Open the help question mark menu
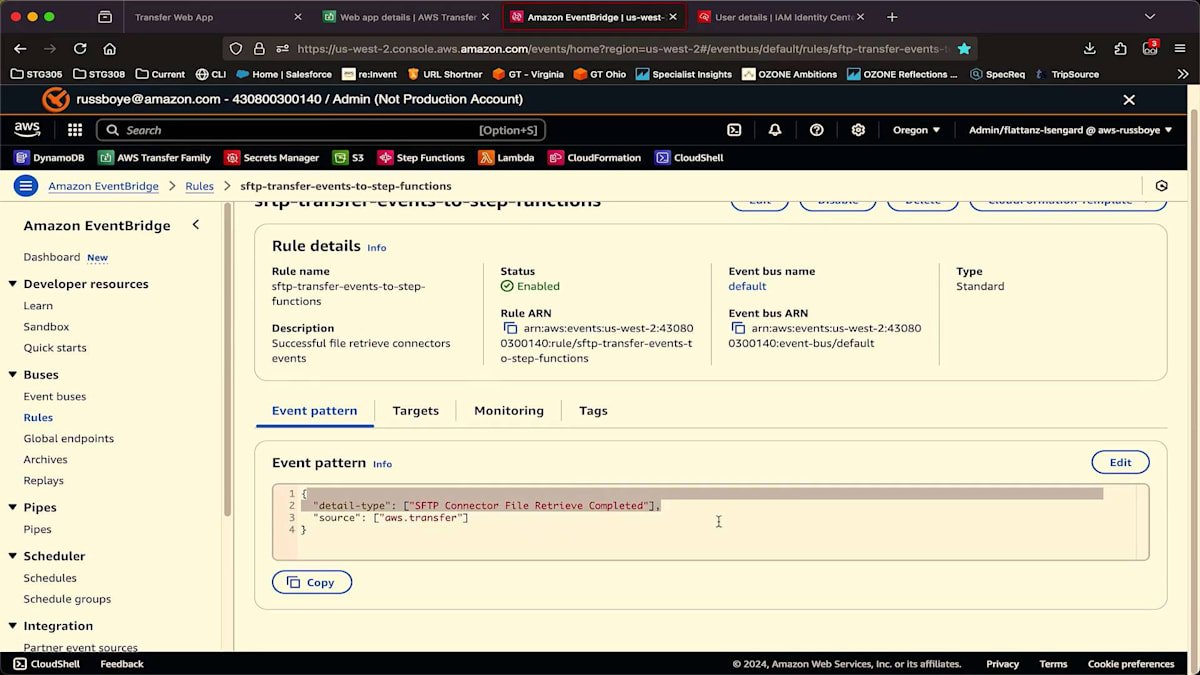 click(817, 130)
